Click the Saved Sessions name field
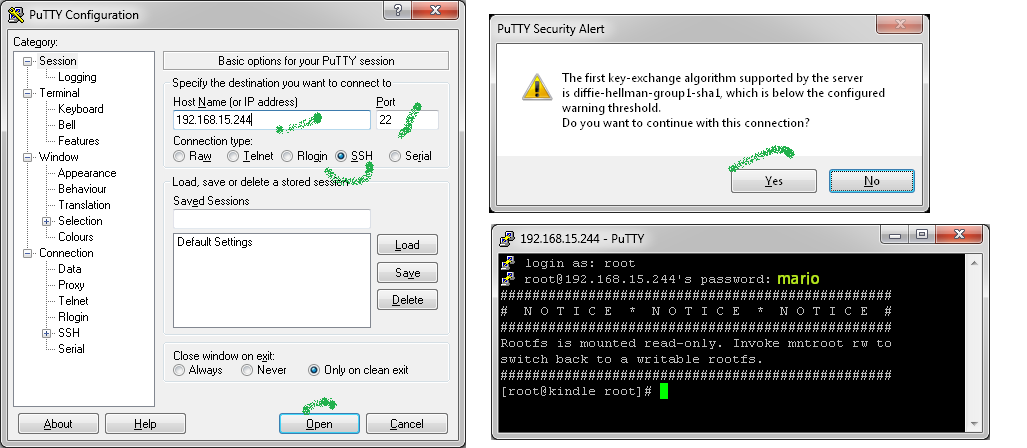Screen dimensions: 1027x448 pyautogui.click(x=272, y=219)
